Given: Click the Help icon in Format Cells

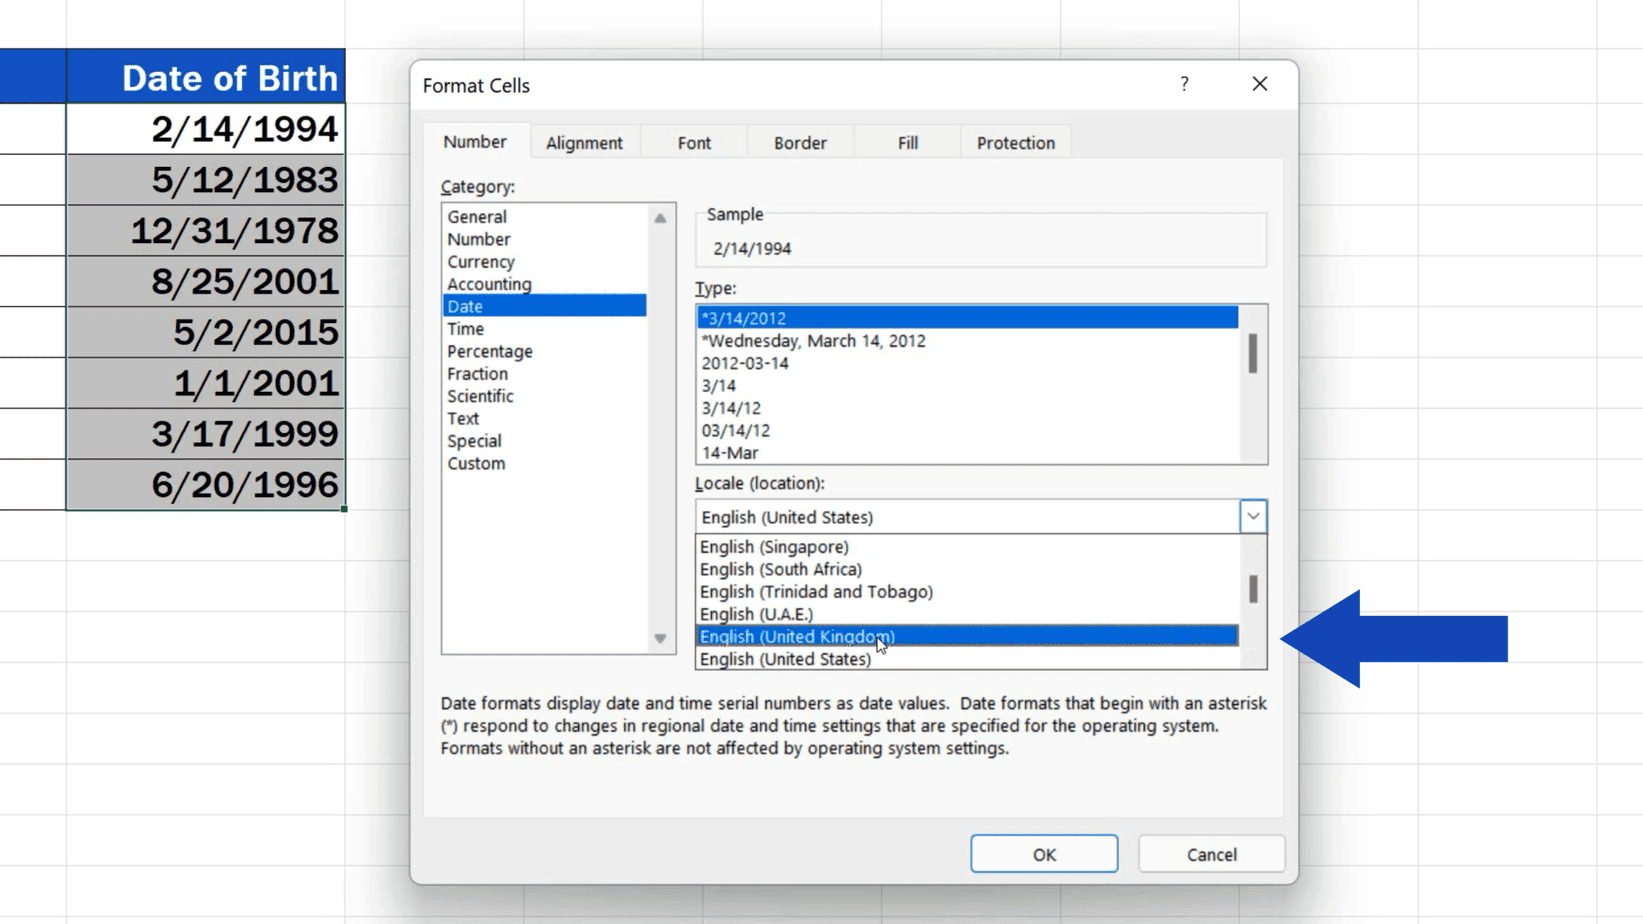Looking at the screenshot, I should 1184,84.
